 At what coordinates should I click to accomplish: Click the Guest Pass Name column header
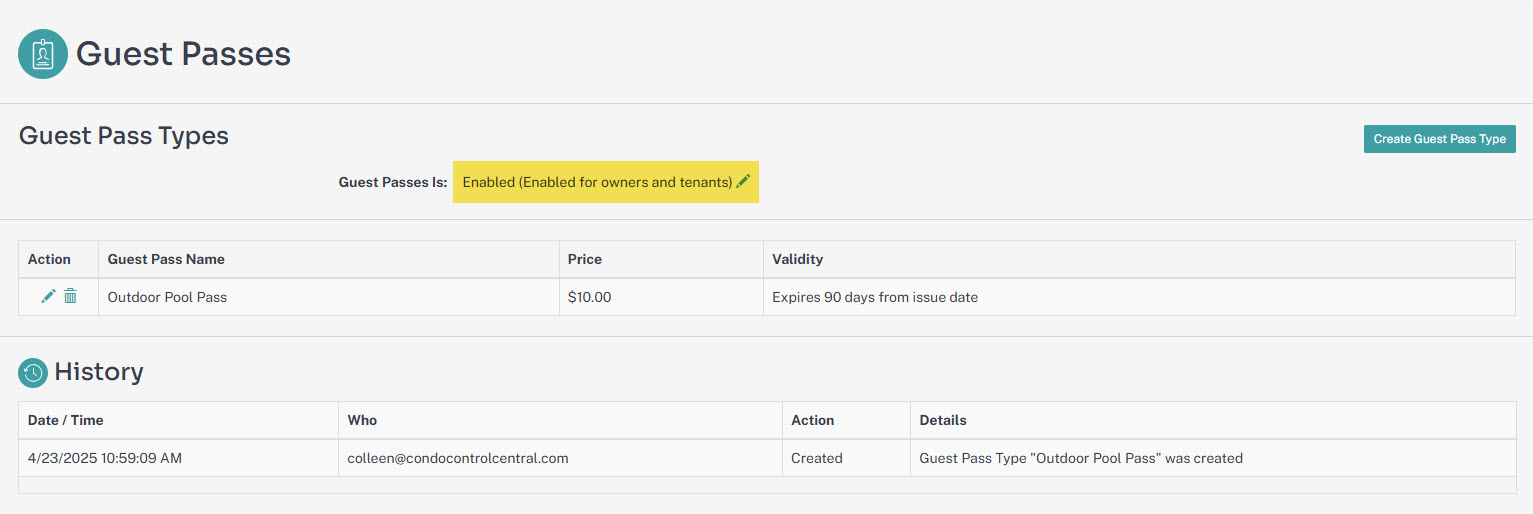[166, 259]
